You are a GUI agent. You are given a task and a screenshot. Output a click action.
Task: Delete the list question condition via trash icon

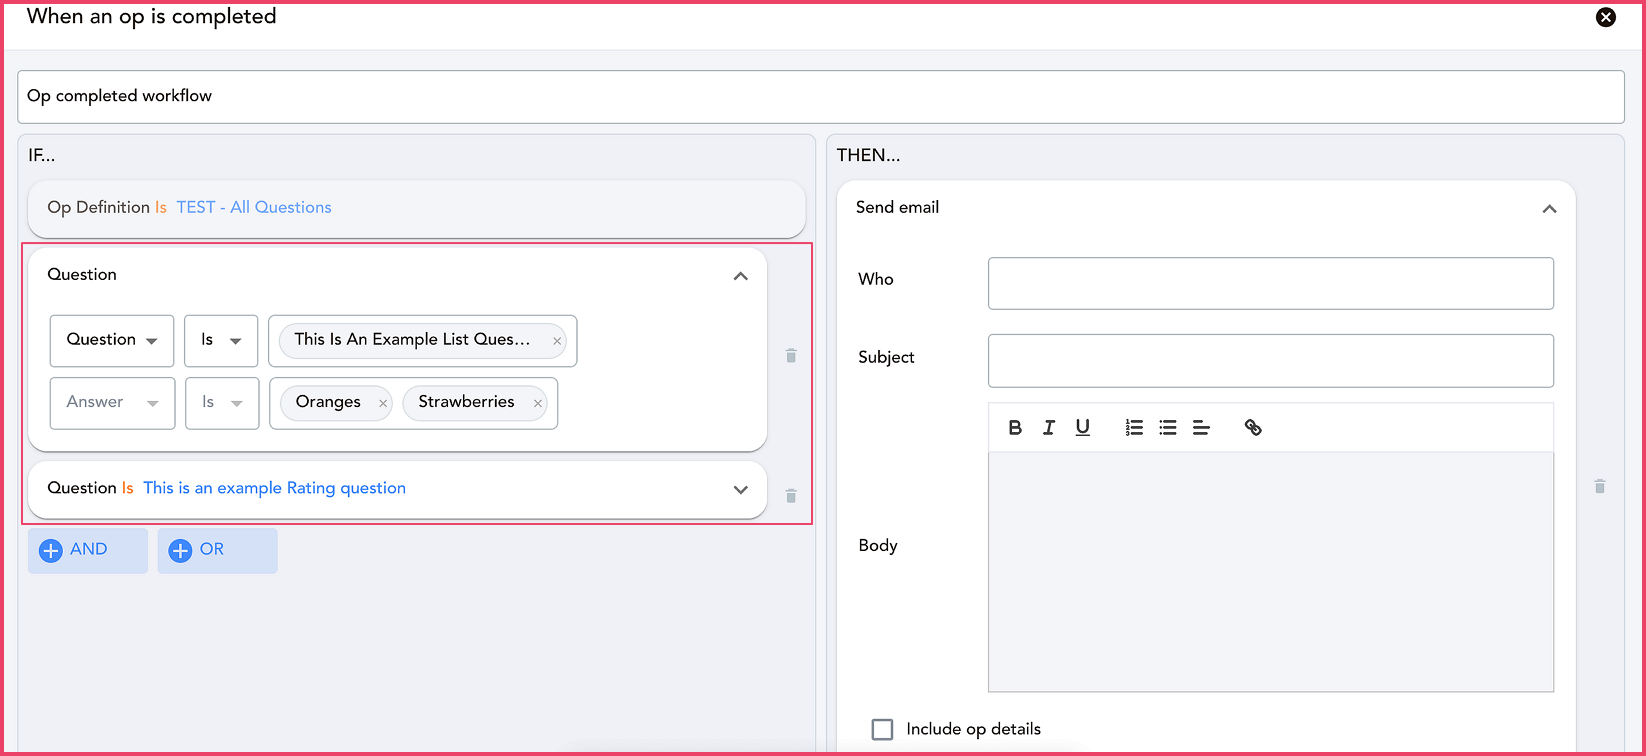pyautogui.click(x=791, y=355)
